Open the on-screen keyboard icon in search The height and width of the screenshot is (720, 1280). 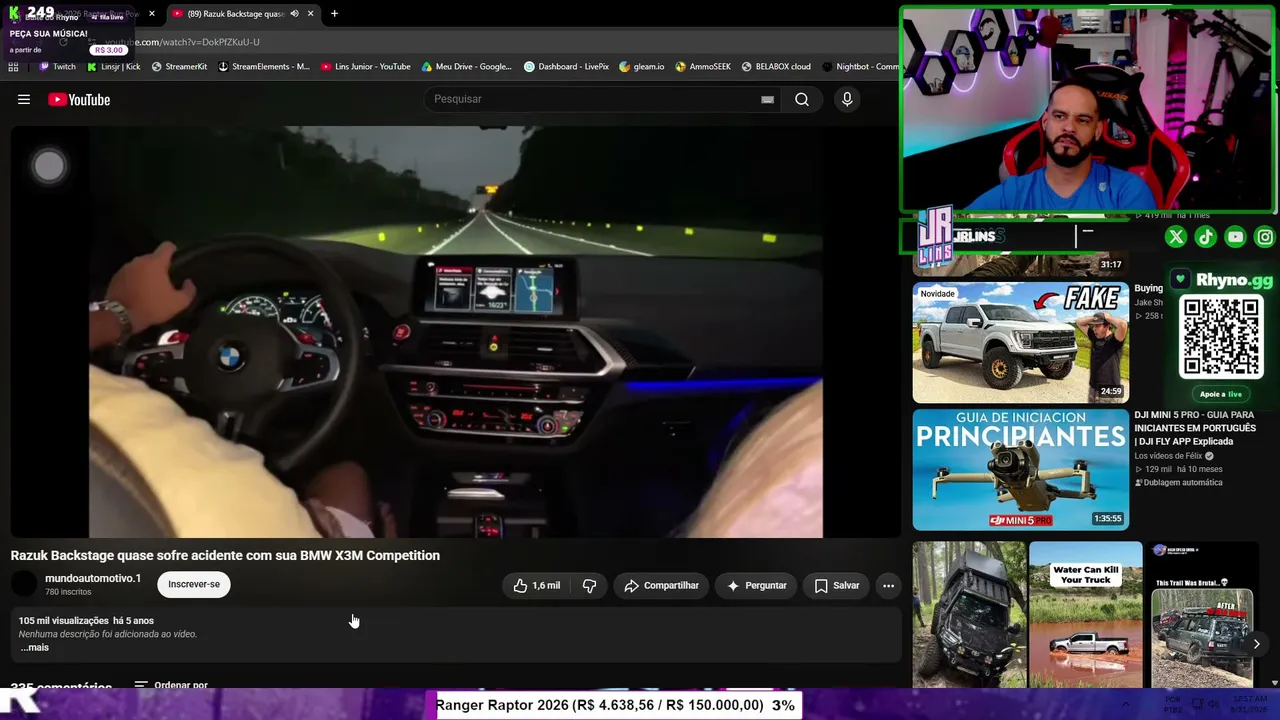click(767, 99)
